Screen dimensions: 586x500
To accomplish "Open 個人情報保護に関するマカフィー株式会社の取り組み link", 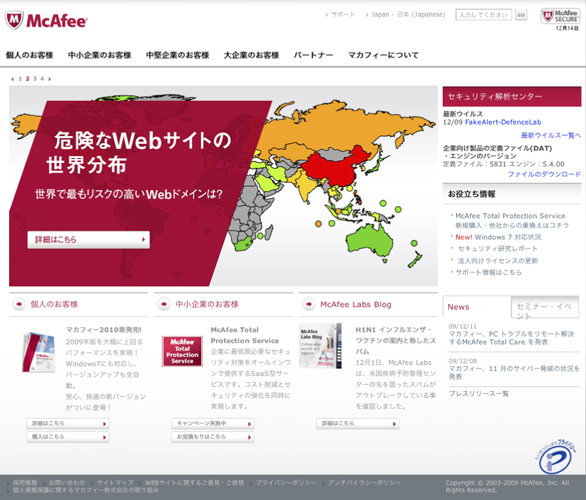I will (86, 490).
